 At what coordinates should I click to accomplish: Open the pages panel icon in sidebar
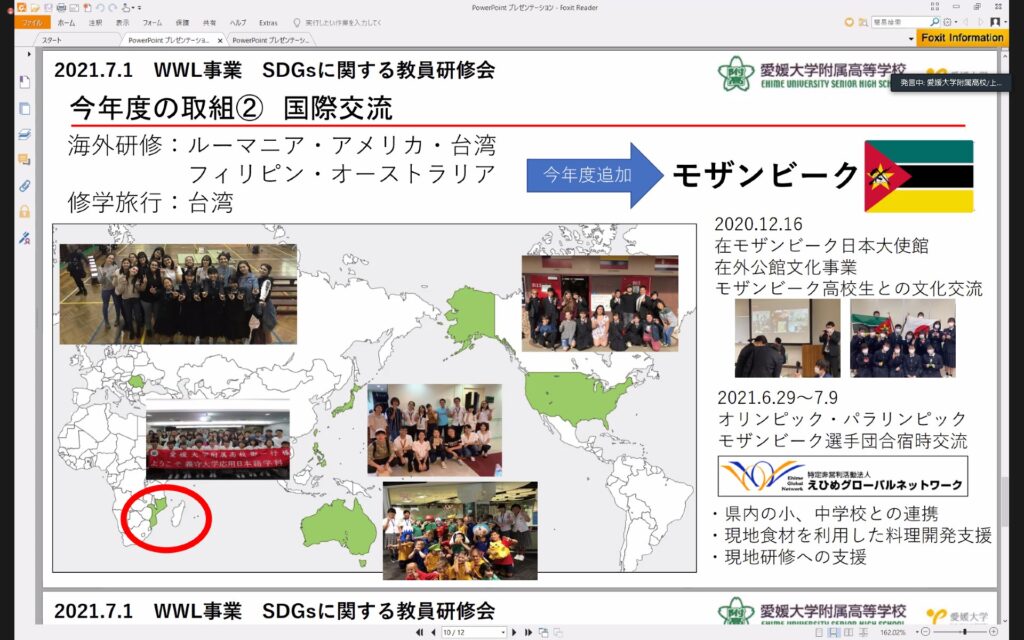click(24, 108)
